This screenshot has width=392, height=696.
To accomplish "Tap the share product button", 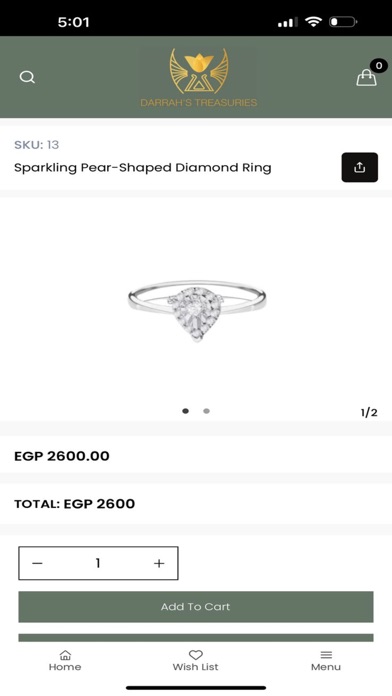I will coord(360,167).
